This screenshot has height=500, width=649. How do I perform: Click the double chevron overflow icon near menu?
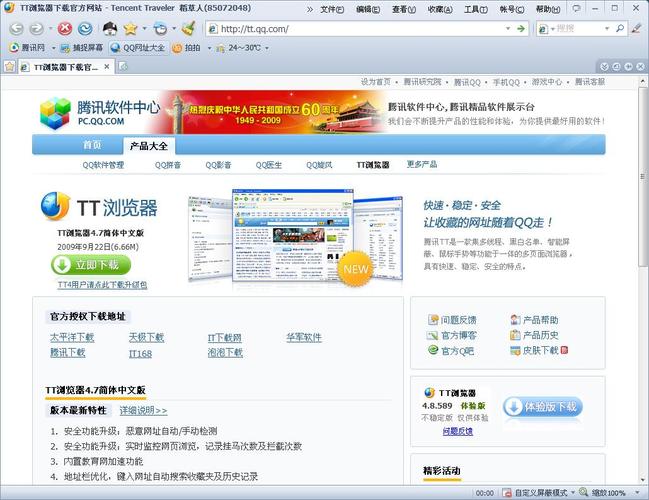tap(310, 9)
